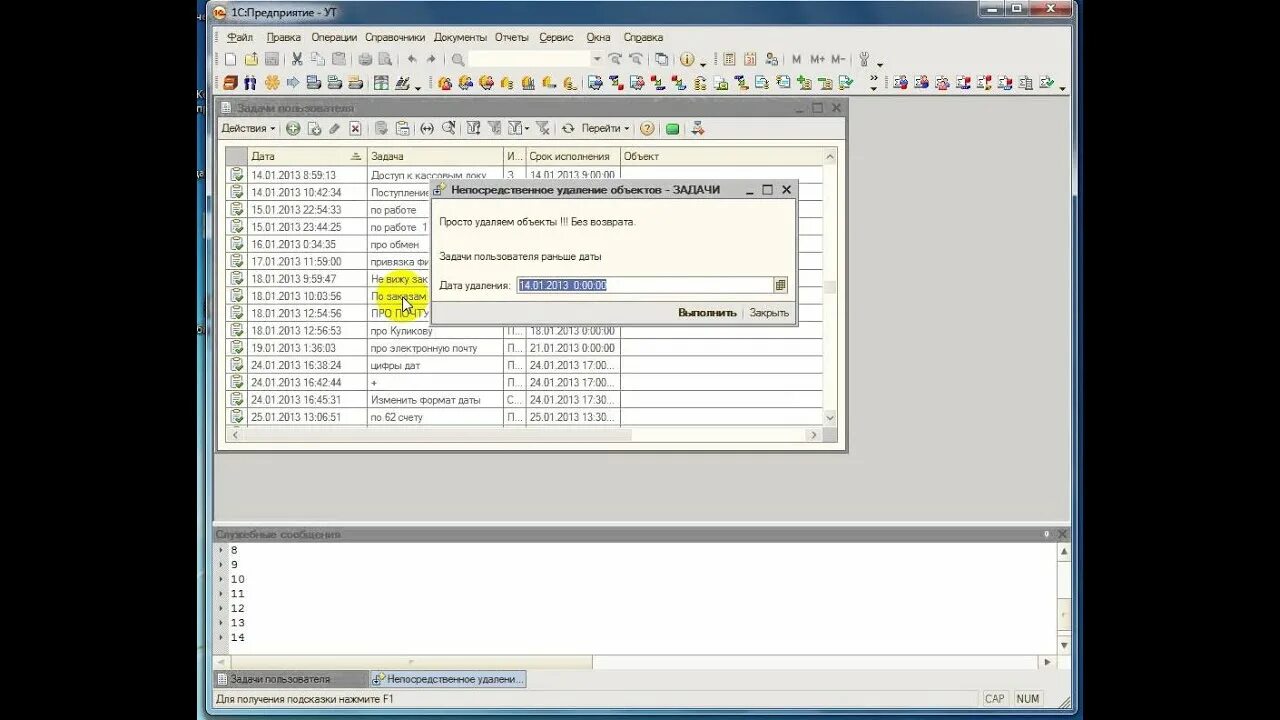The width and height of the screenshot is (1280, 720).
Task: Sort by the Дата column header
Action: pos(307,156)
